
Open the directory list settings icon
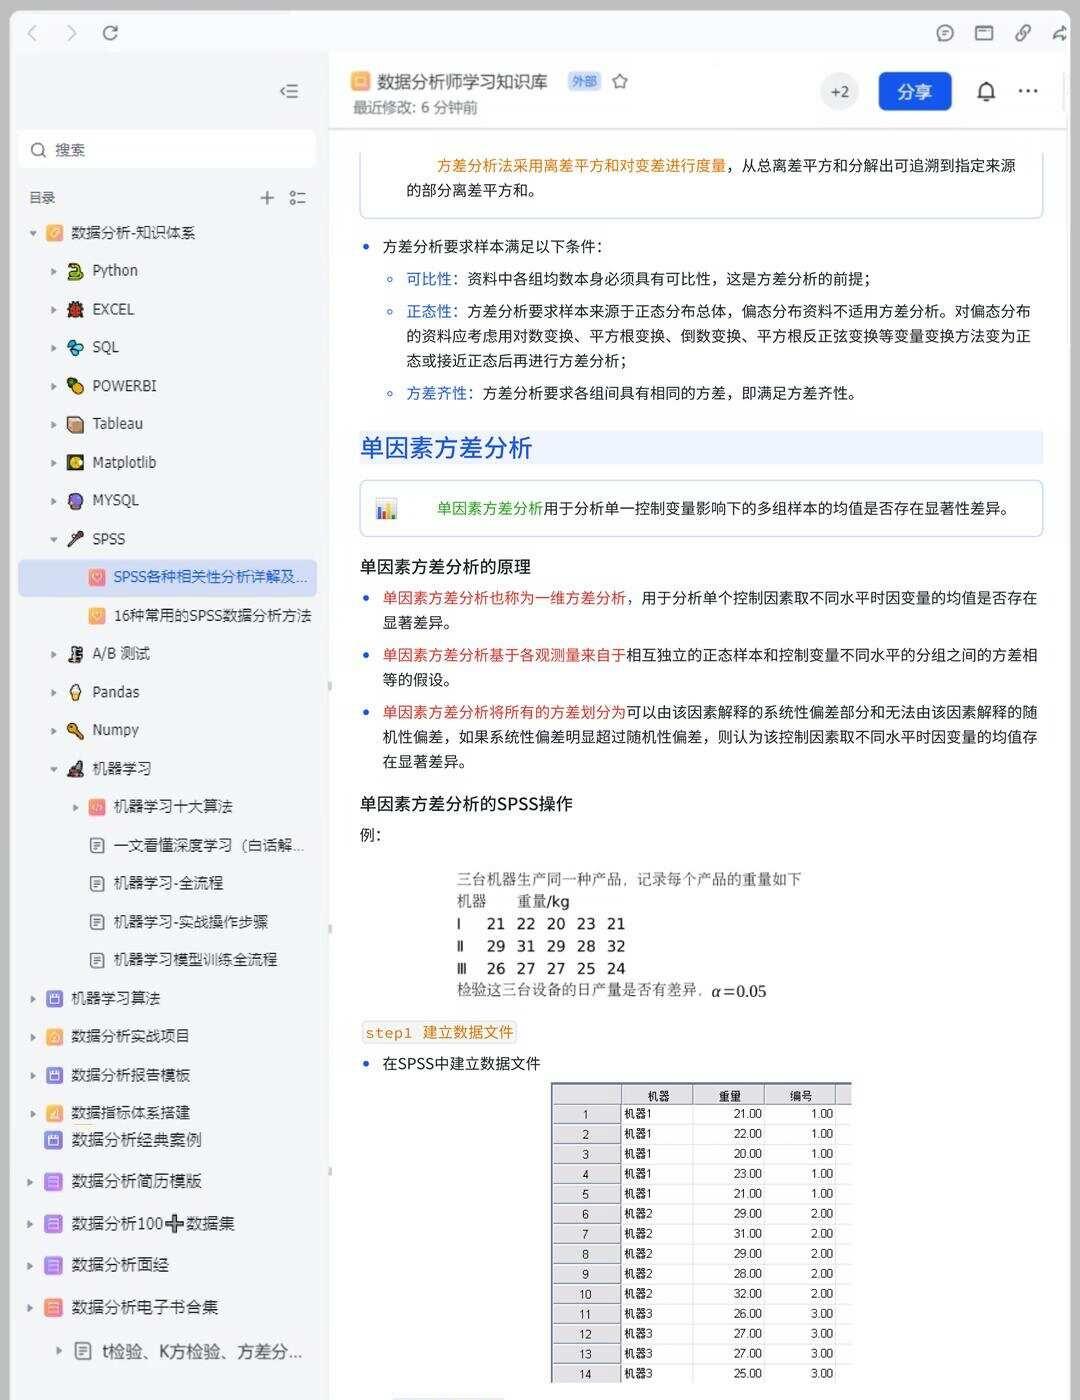click(x=297, y=198)
